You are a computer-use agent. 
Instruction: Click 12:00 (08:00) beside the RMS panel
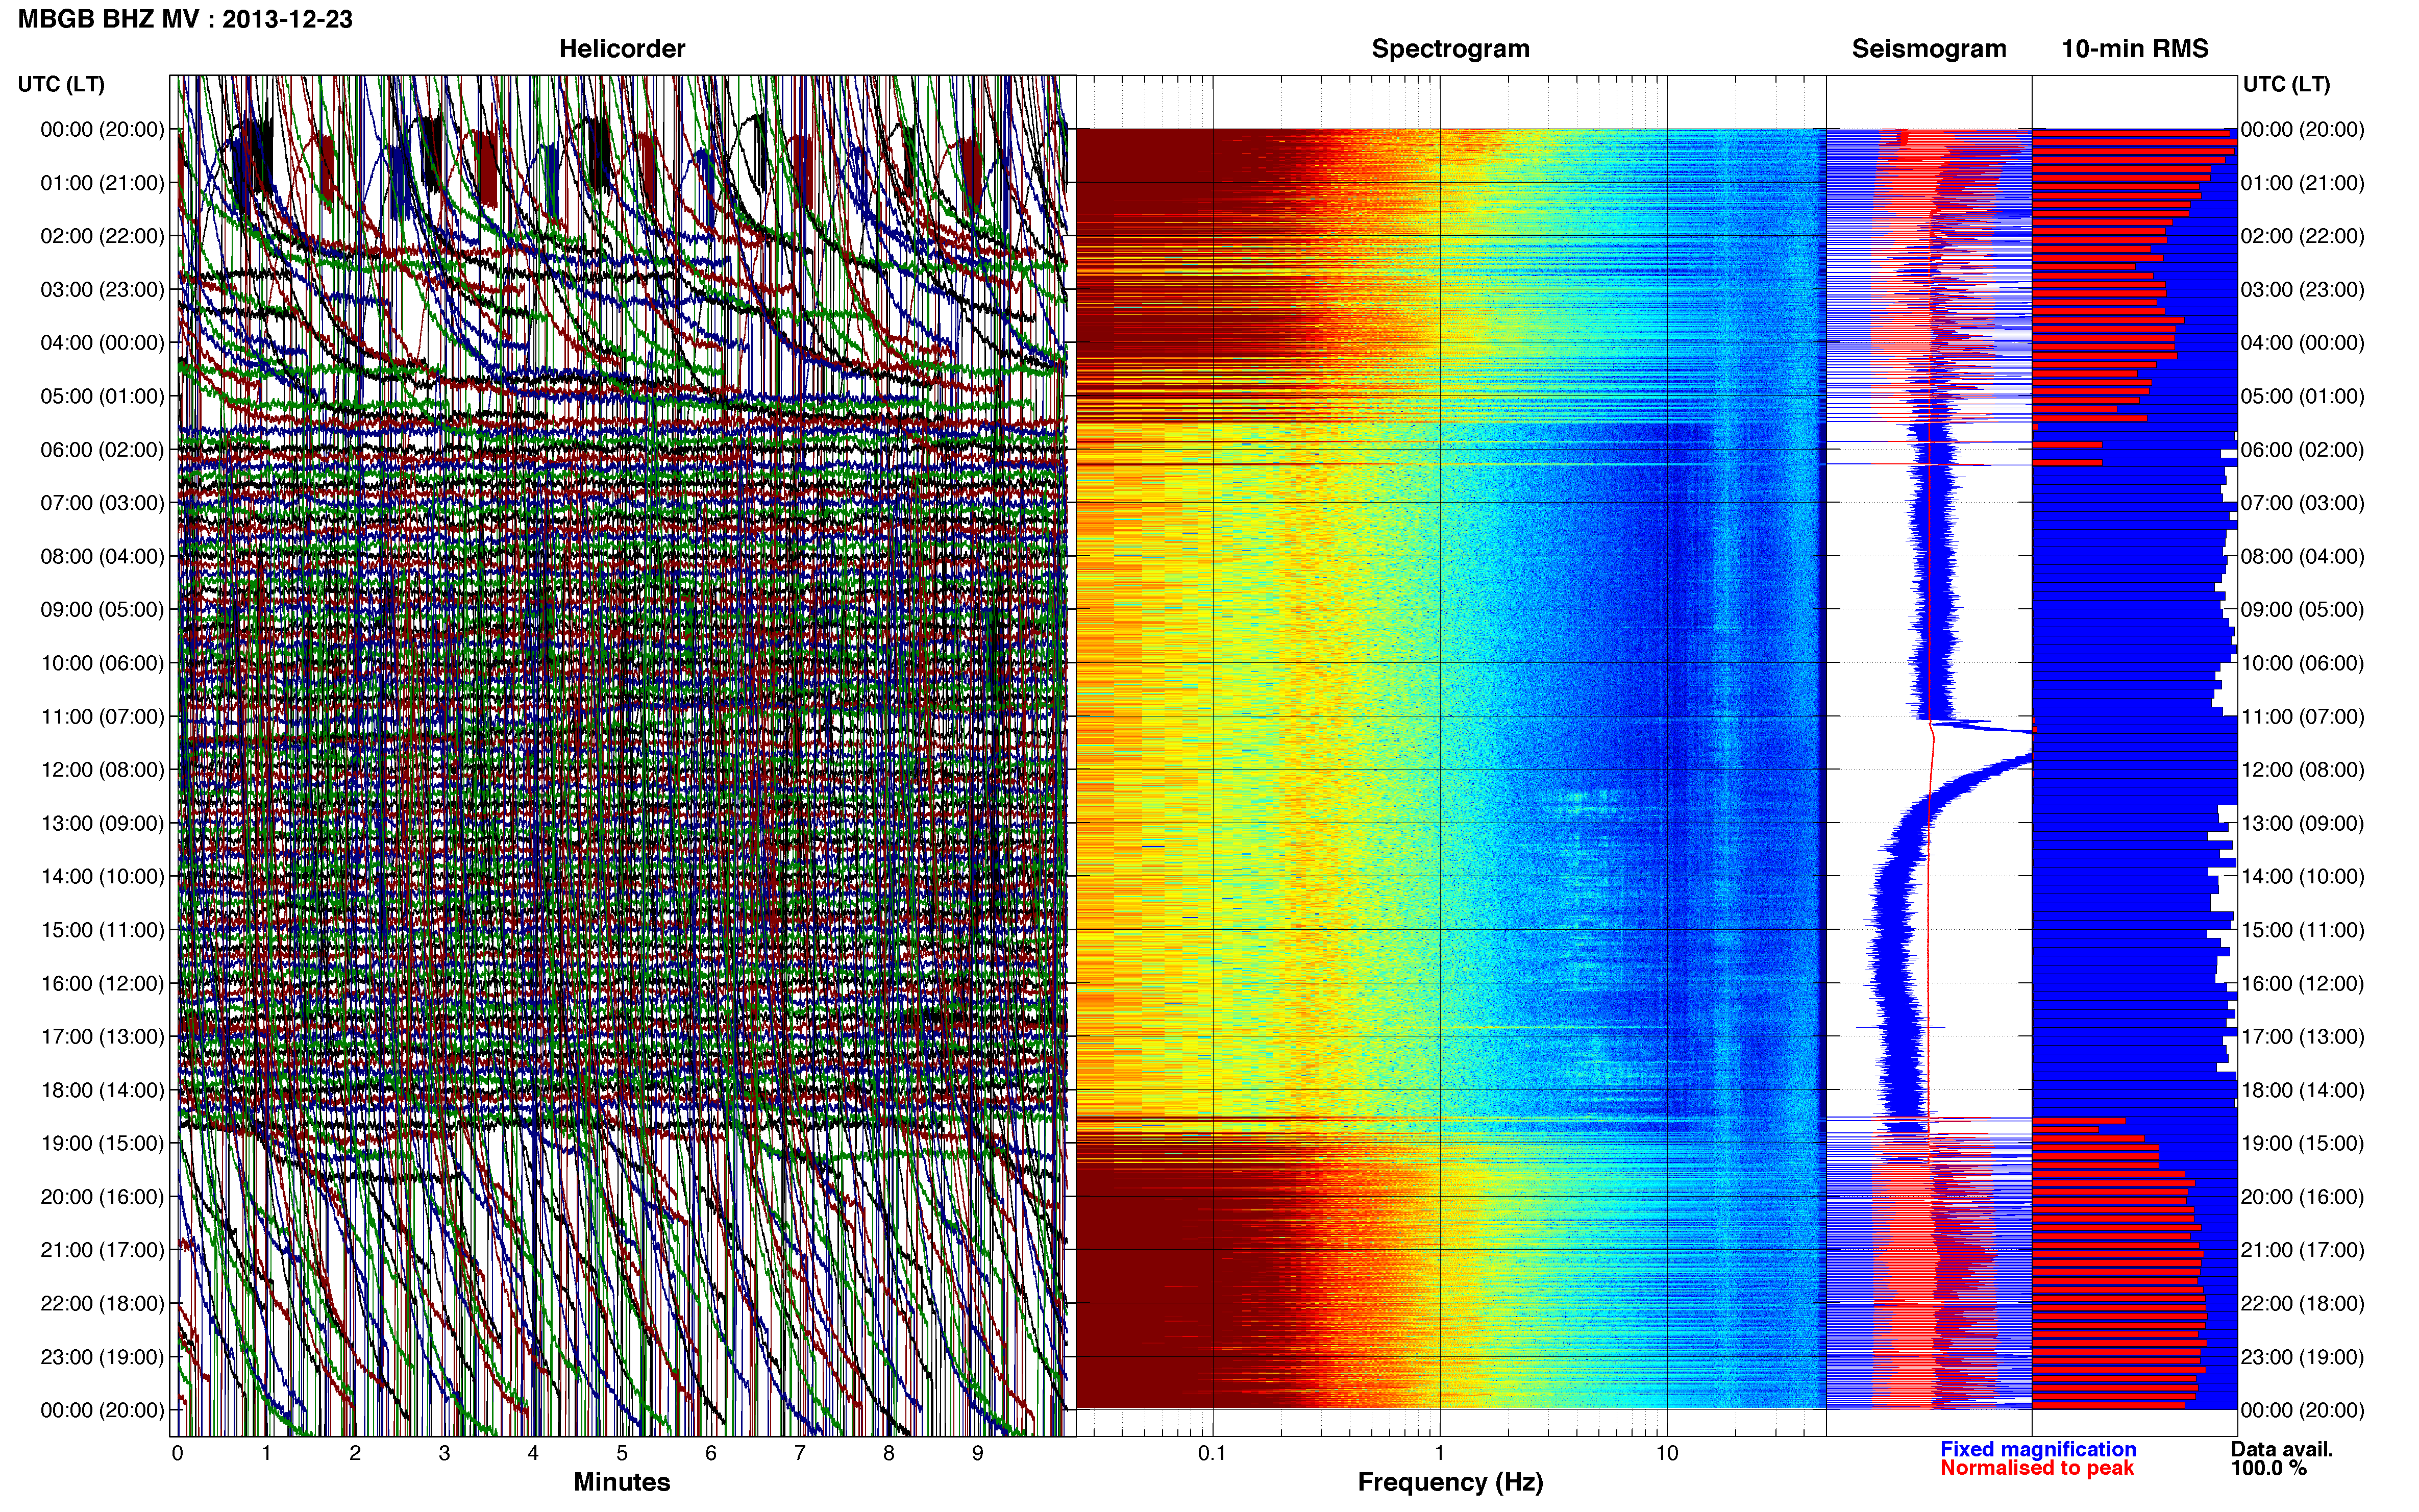coord(2303,770)
